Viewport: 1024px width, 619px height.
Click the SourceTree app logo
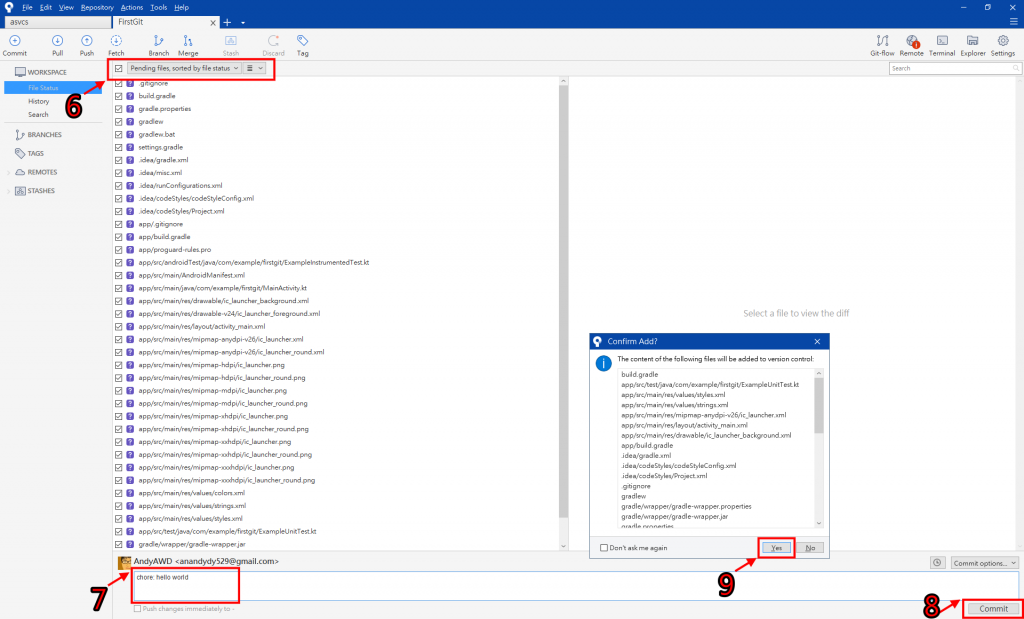pos(8,7)
